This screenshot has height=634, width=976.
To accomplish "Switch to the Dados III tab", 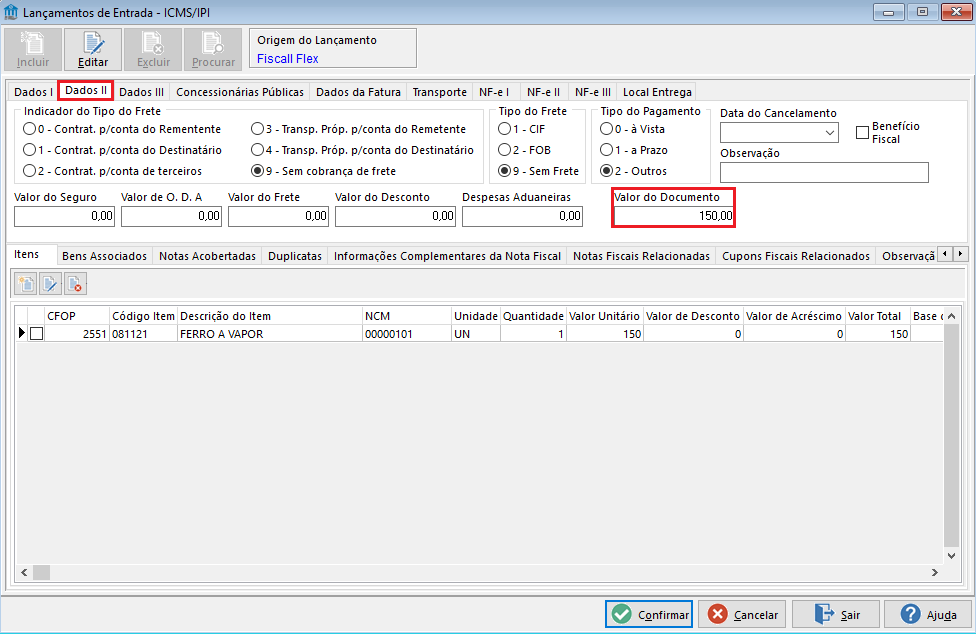I will pyautogui.click(x=141, y=92).
